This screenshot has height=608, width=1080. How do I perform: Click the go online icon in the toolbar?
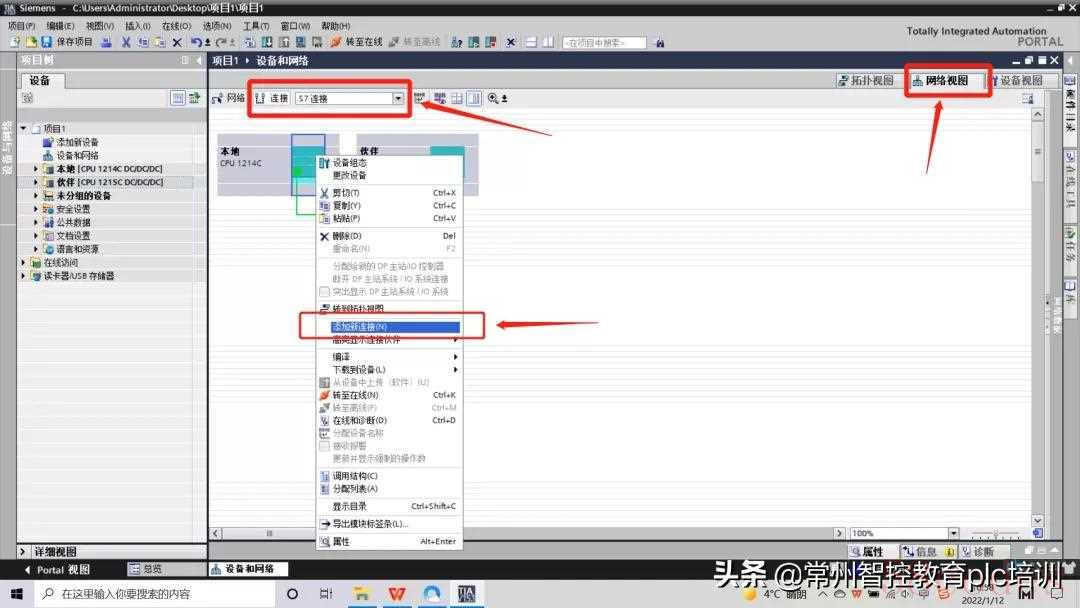335,42
